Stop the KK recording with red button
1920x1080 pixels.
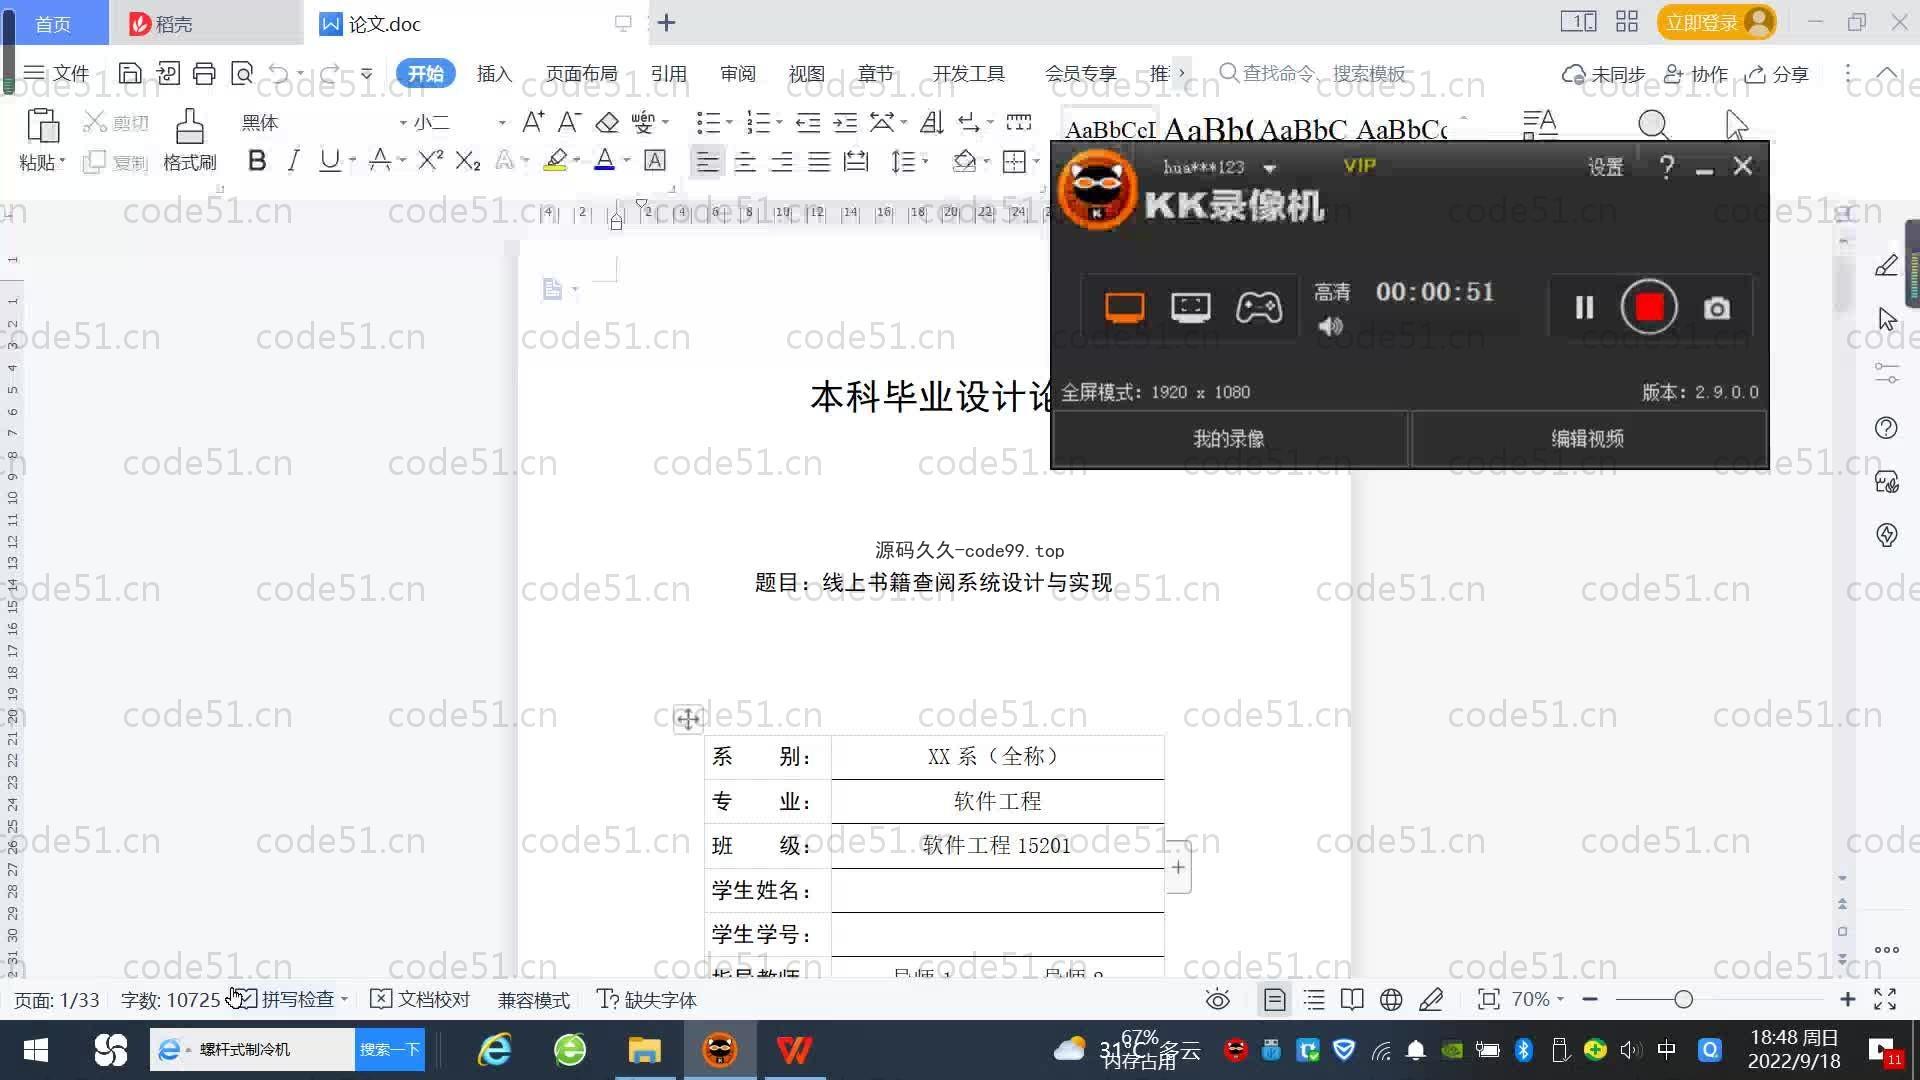pyautogui.click(x=1649, y=307)
